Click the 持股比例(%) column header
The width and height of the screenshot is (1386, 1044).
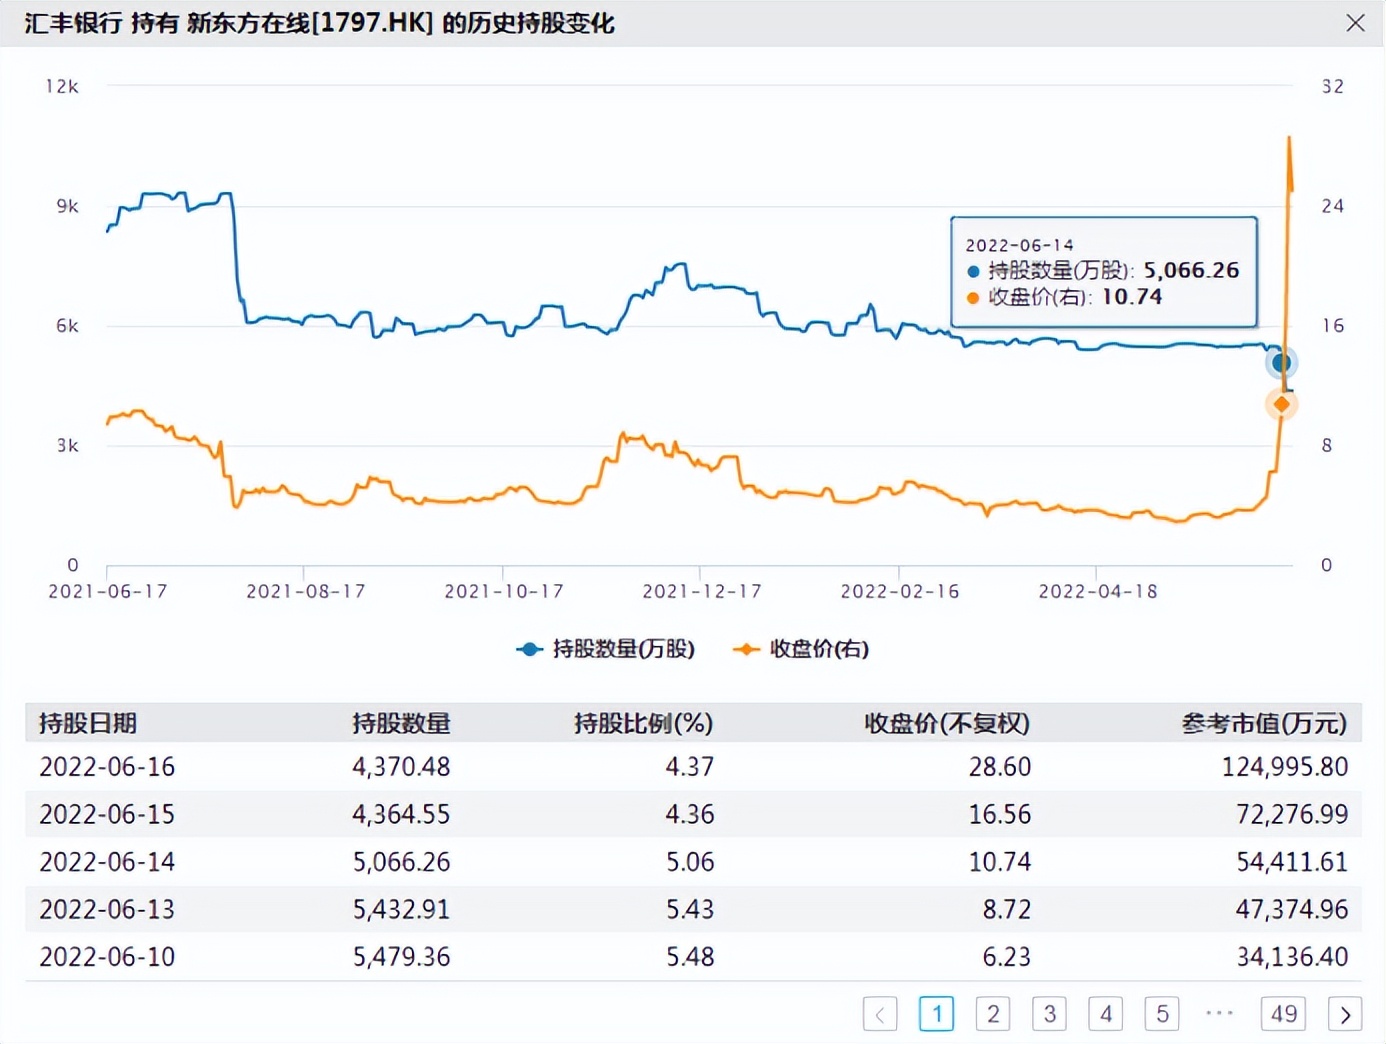pyautogui.click(x=643, y=723)
